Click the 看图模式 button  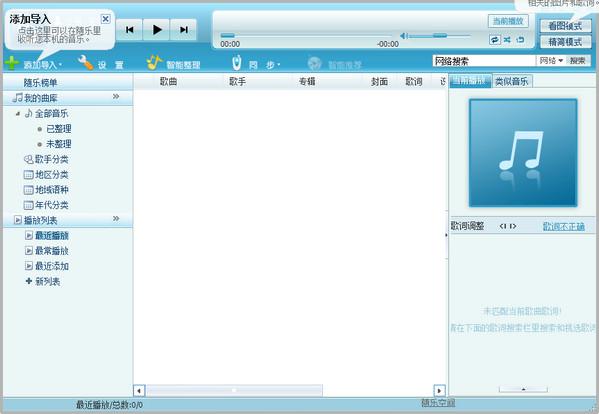(x=565, y=26)
